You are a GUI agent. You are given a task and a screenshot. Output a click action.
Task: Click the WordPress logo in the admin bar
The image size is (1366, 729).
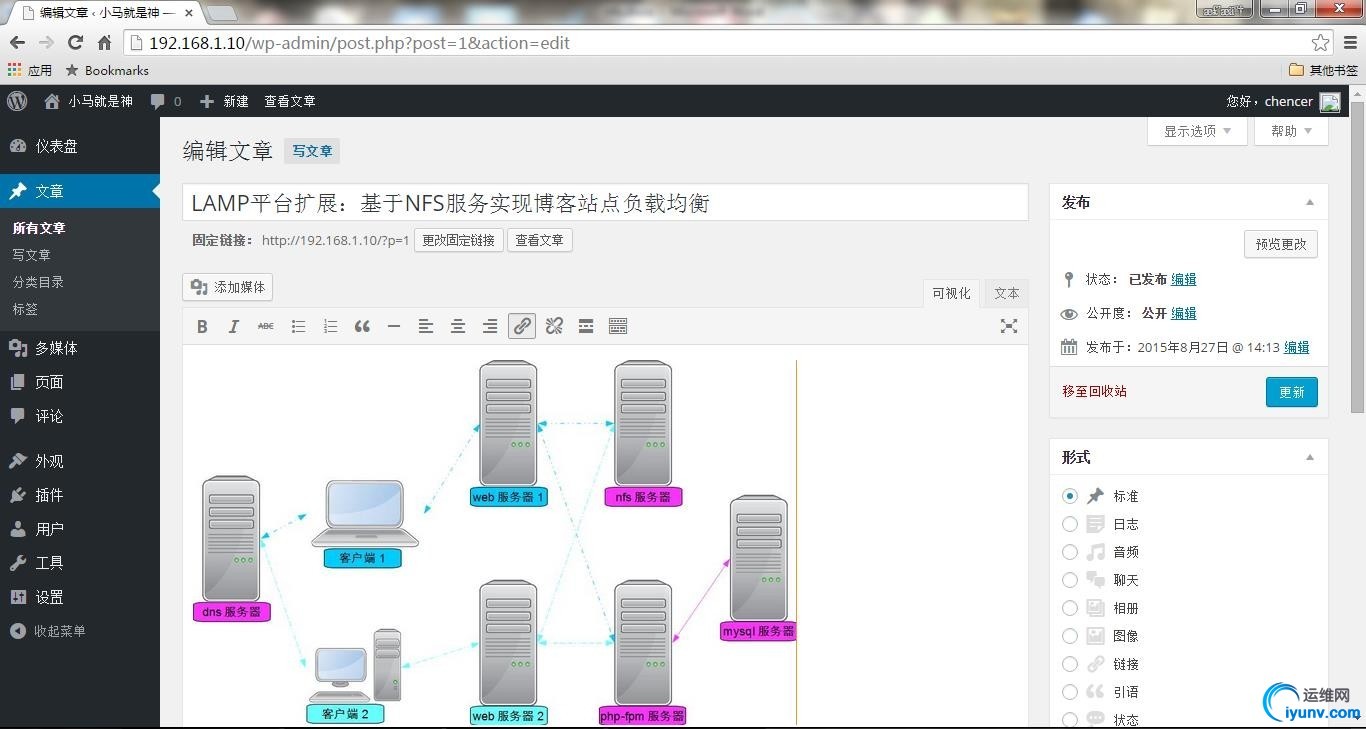point(17,101)
